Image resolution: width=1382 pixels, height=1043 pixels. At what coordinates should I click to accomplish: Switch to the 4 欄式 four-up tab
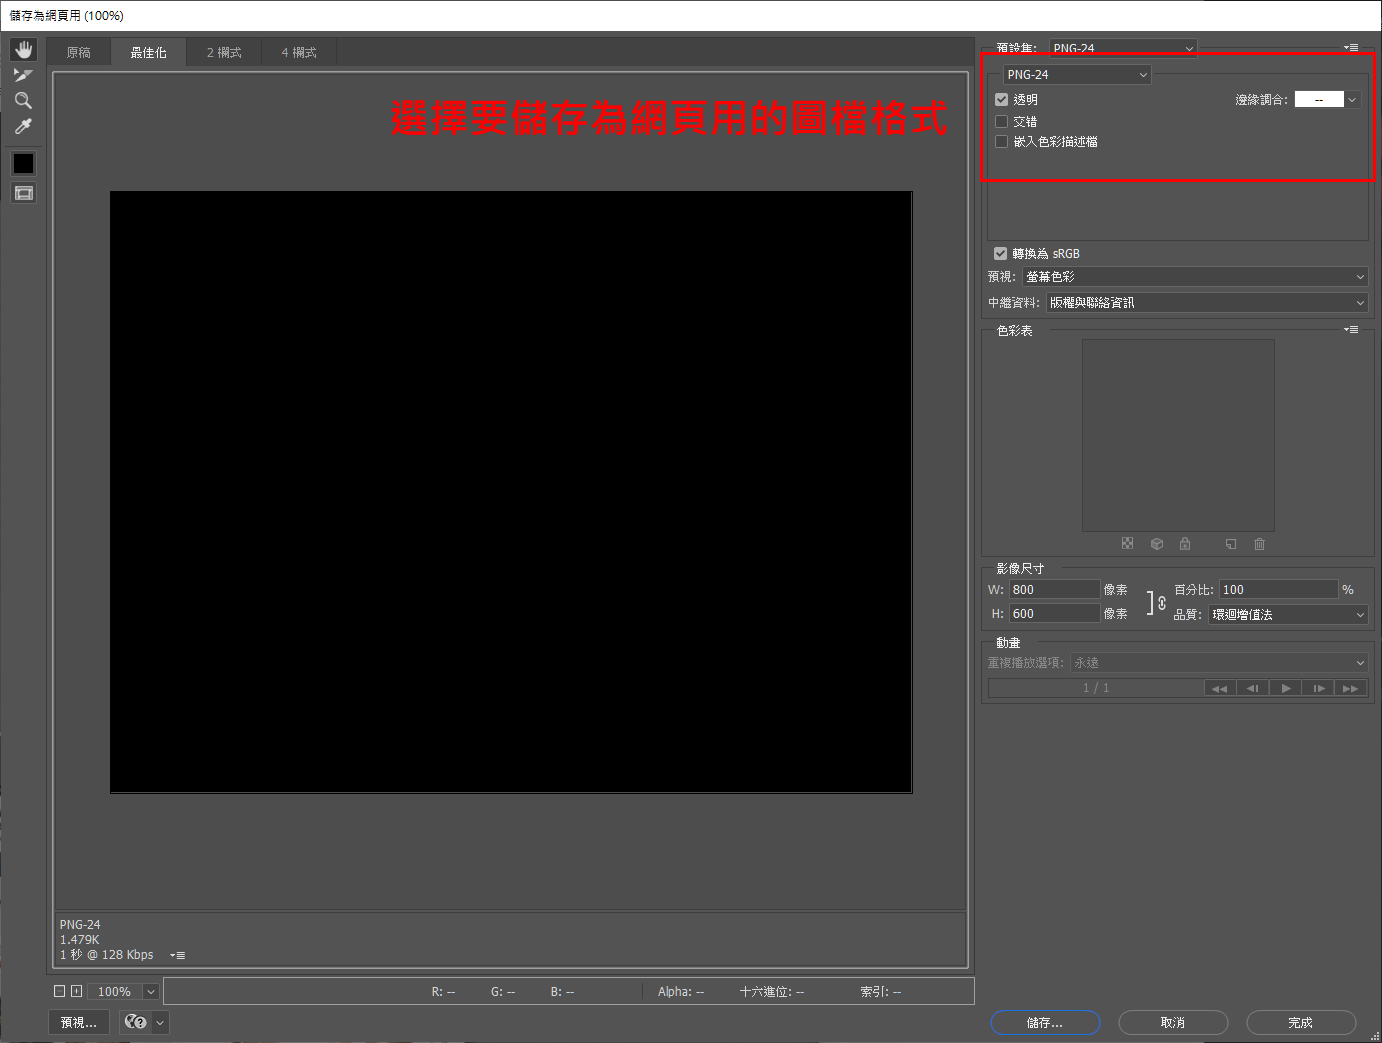coord(299,53)
